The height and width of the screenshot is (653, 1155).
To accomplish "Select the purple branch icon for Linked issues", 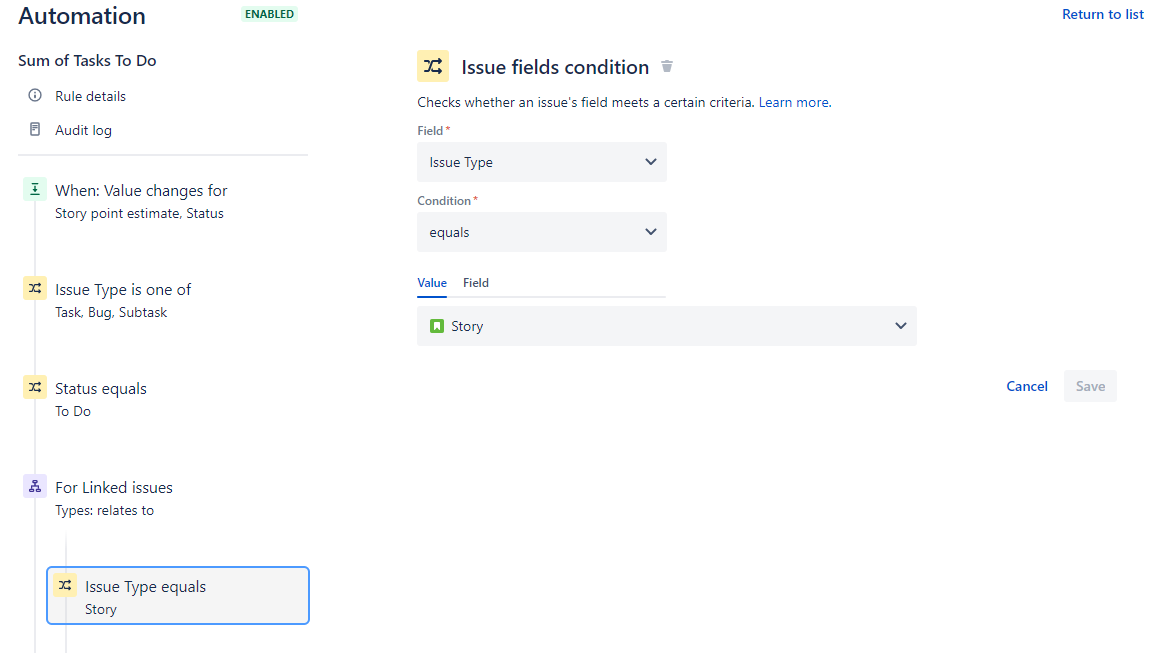I will (x=35, y=486).
